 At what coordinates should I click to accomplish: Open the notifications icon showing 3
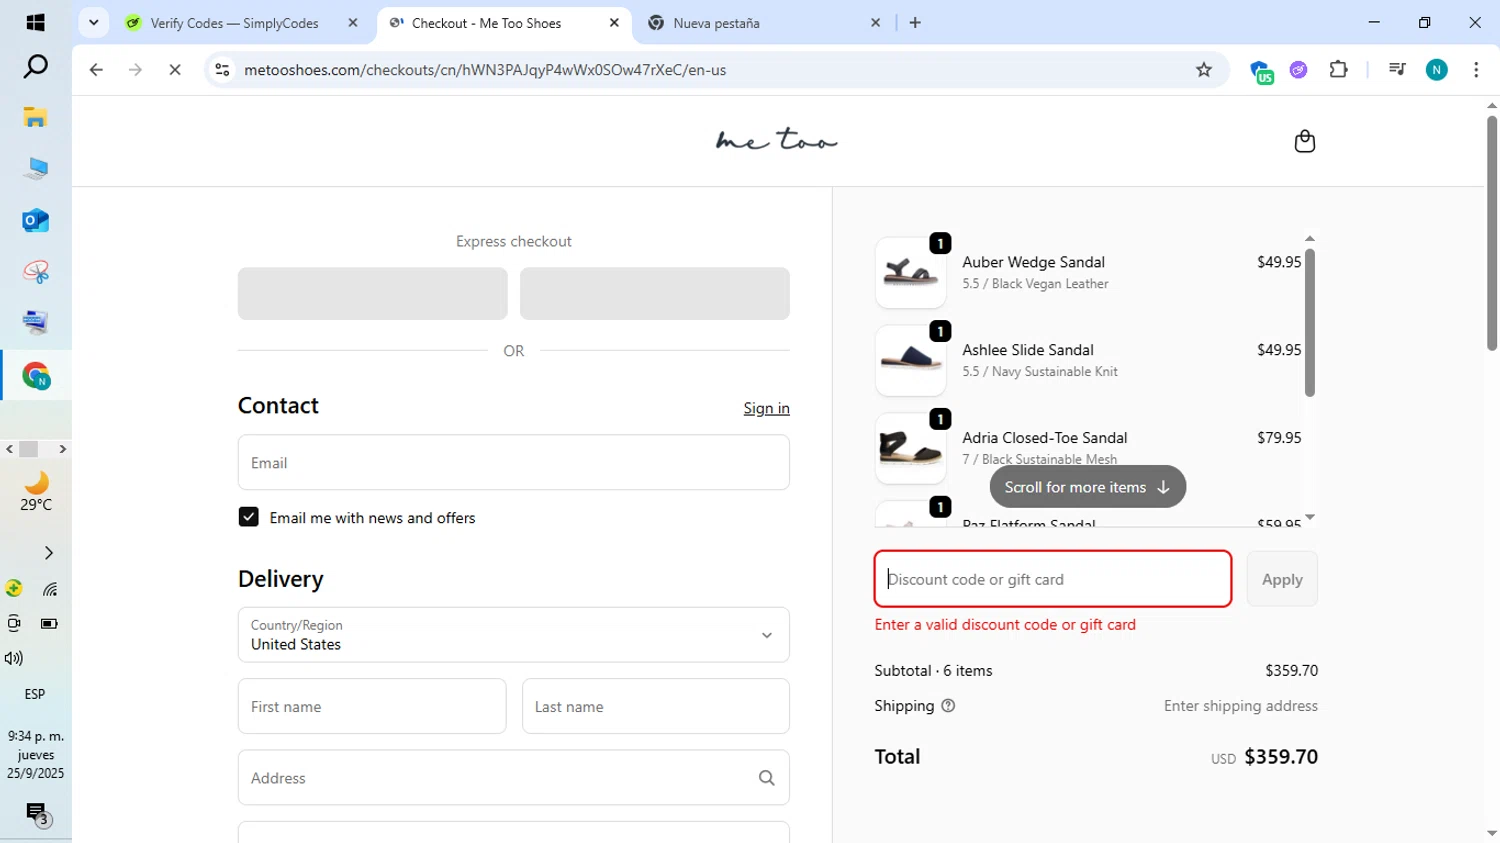pyautogui.click(x=37, y=814)
